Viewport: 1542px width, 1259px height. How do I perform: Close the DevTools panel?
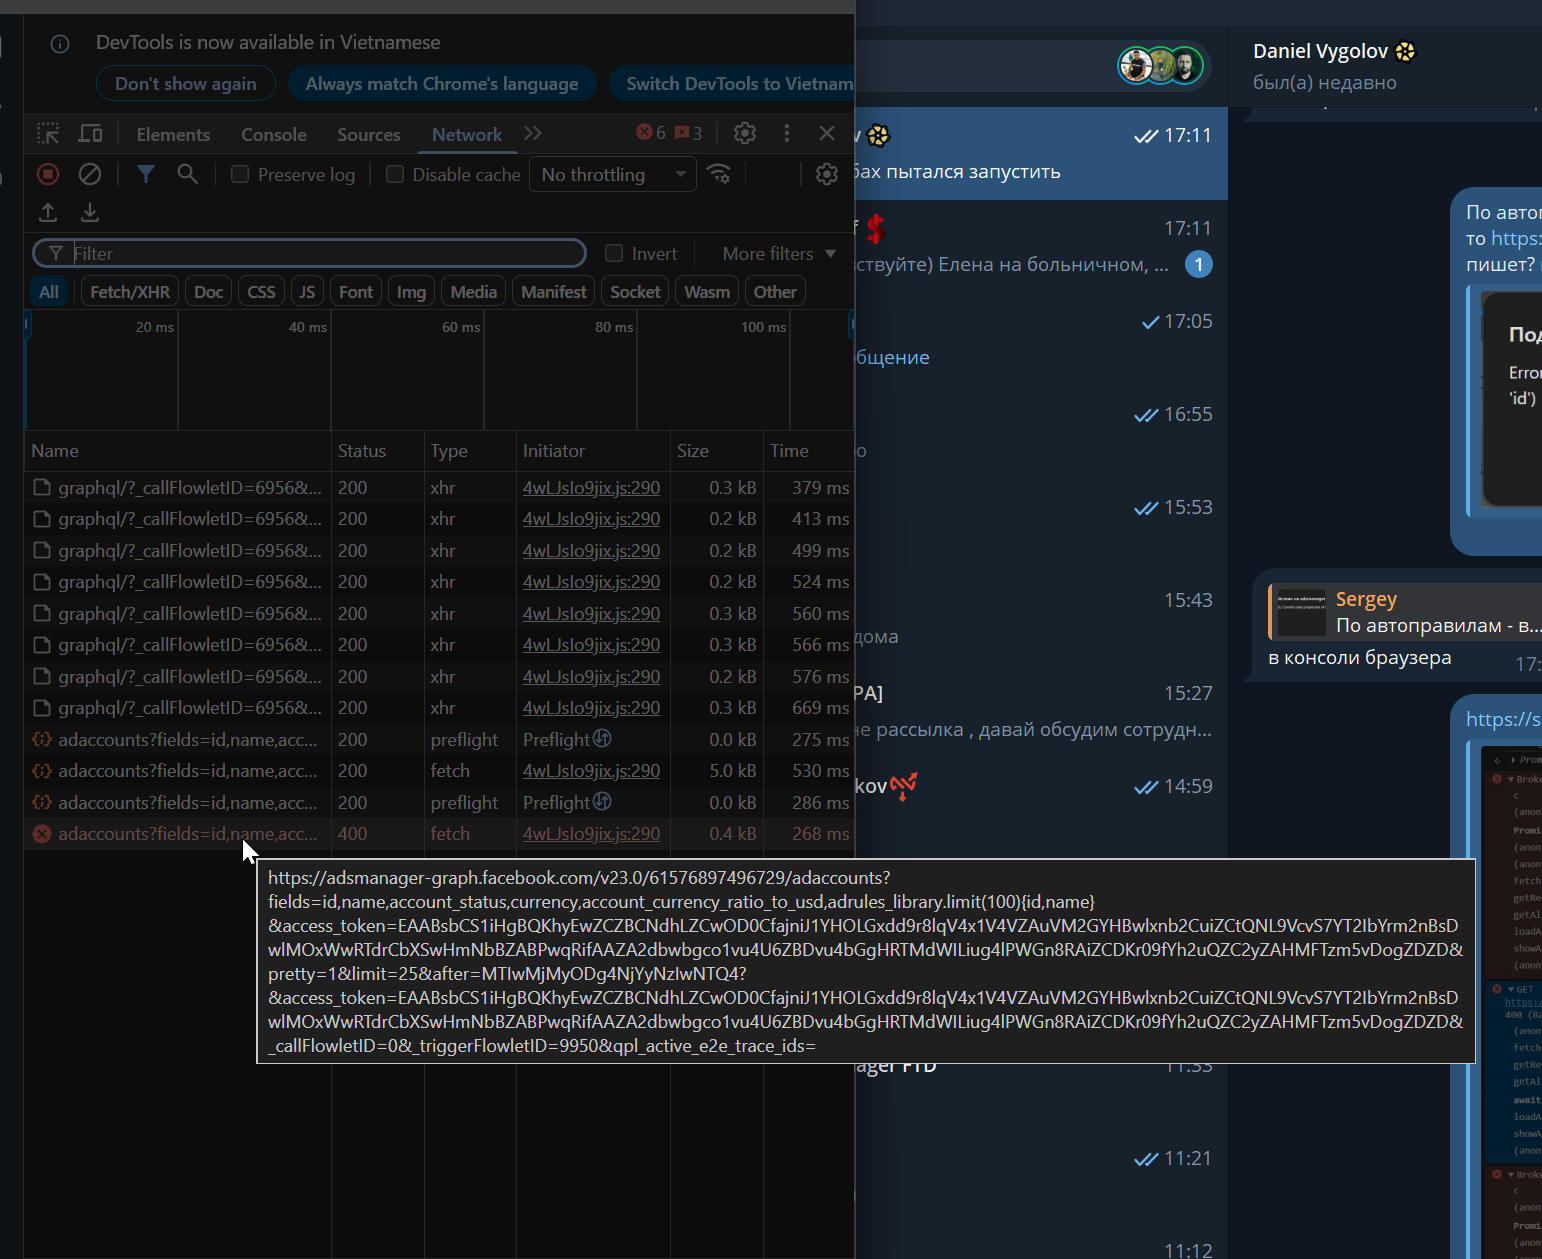tap(827, 133)
